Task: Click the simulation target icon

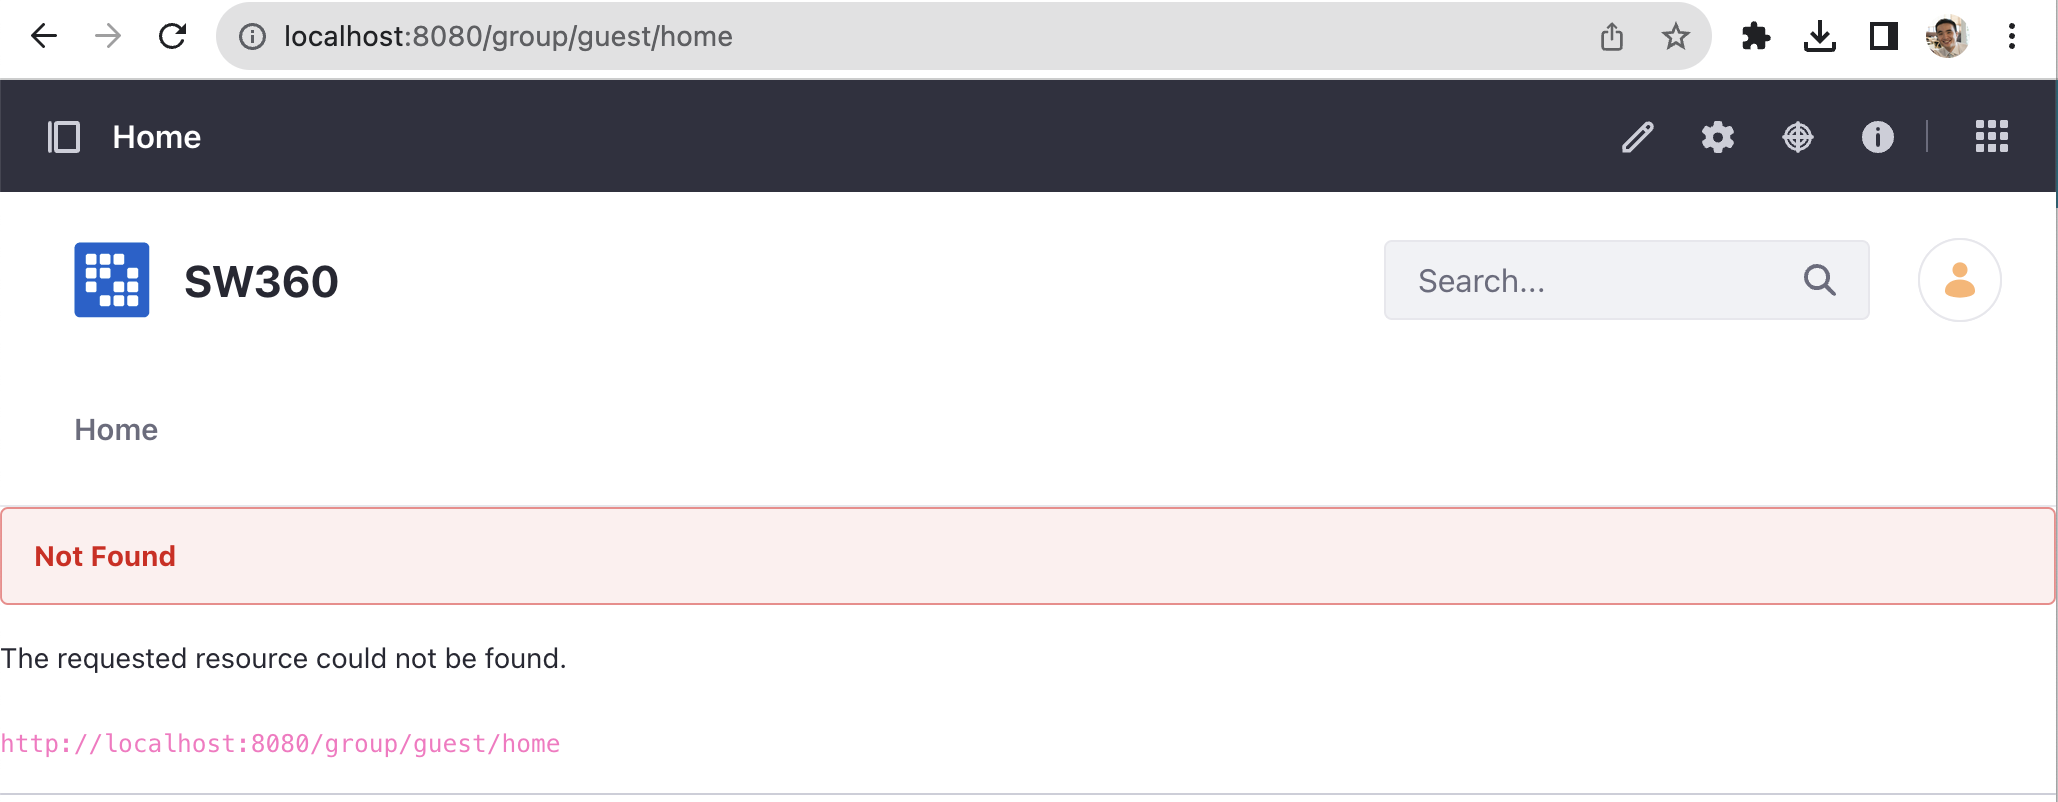Action: pos(1797,137)
